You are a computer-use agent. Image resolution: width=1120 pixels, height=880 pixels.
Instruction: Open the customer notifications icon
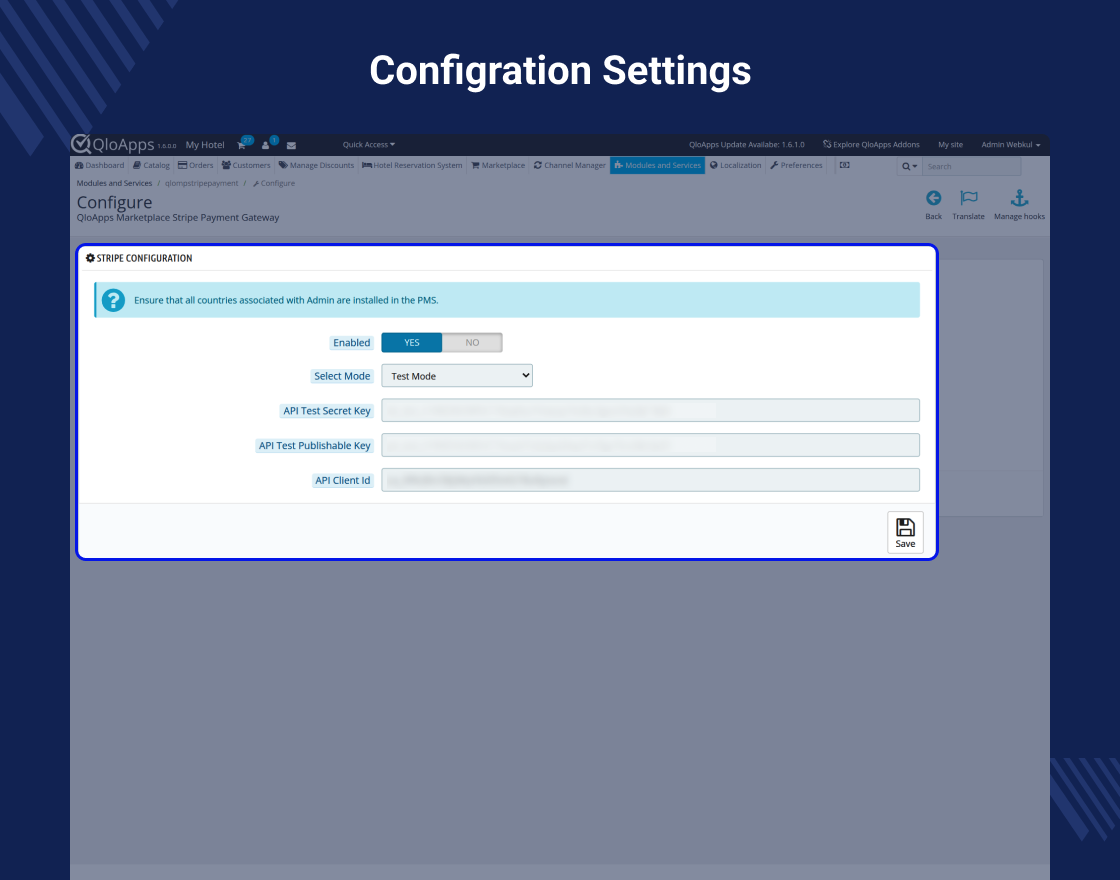click(x=267, y=144)
